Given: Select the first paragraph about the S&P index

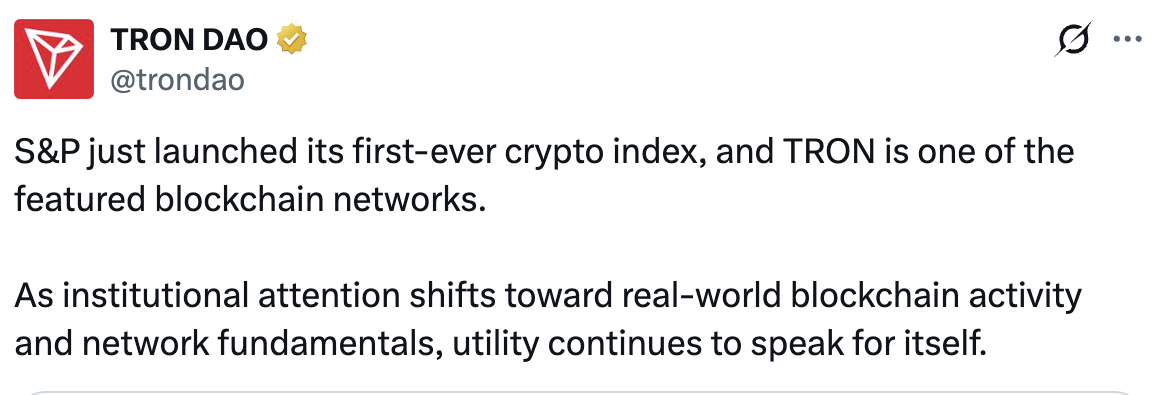Looking at the screenshot, I should [x=544, y=176].
